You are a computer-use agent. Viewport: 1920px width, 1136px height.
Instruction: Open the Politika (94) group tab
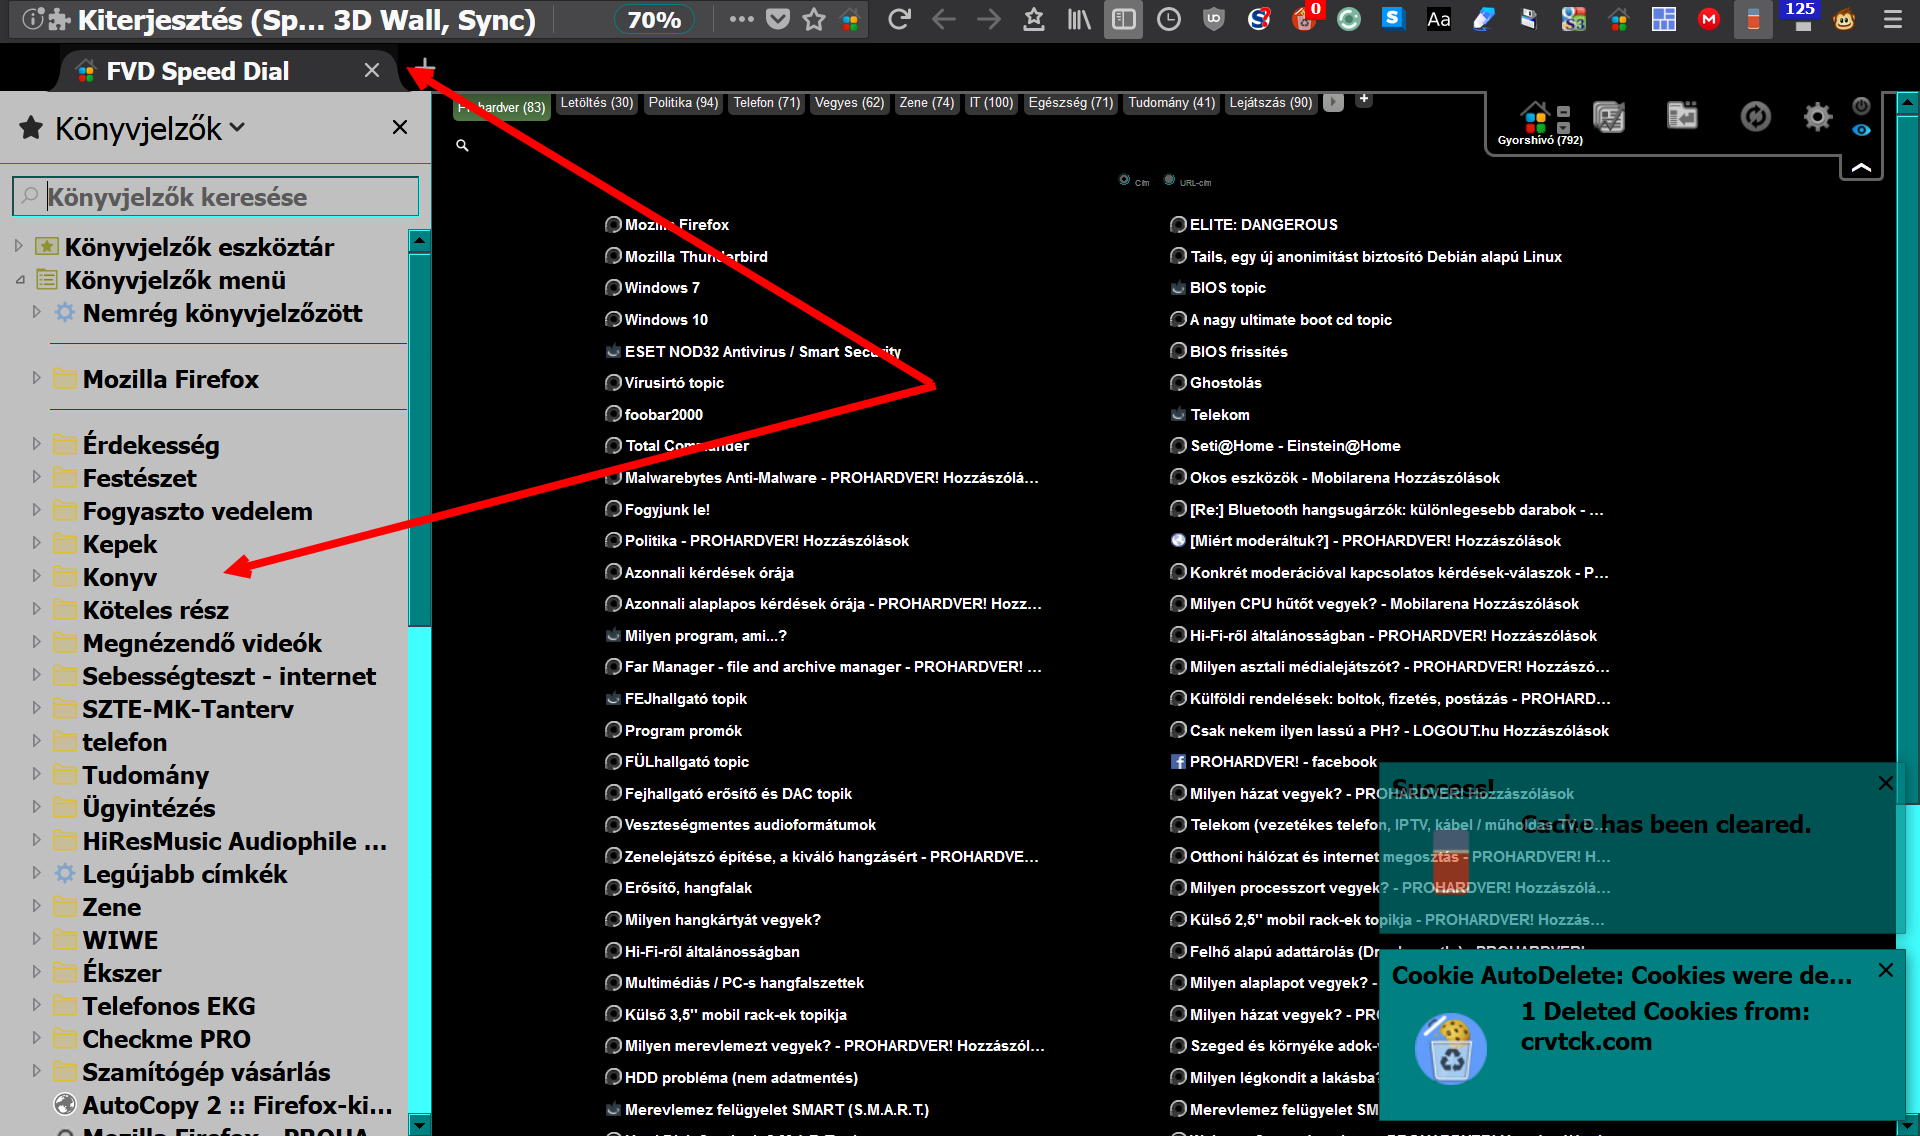[x=683, y=103]
